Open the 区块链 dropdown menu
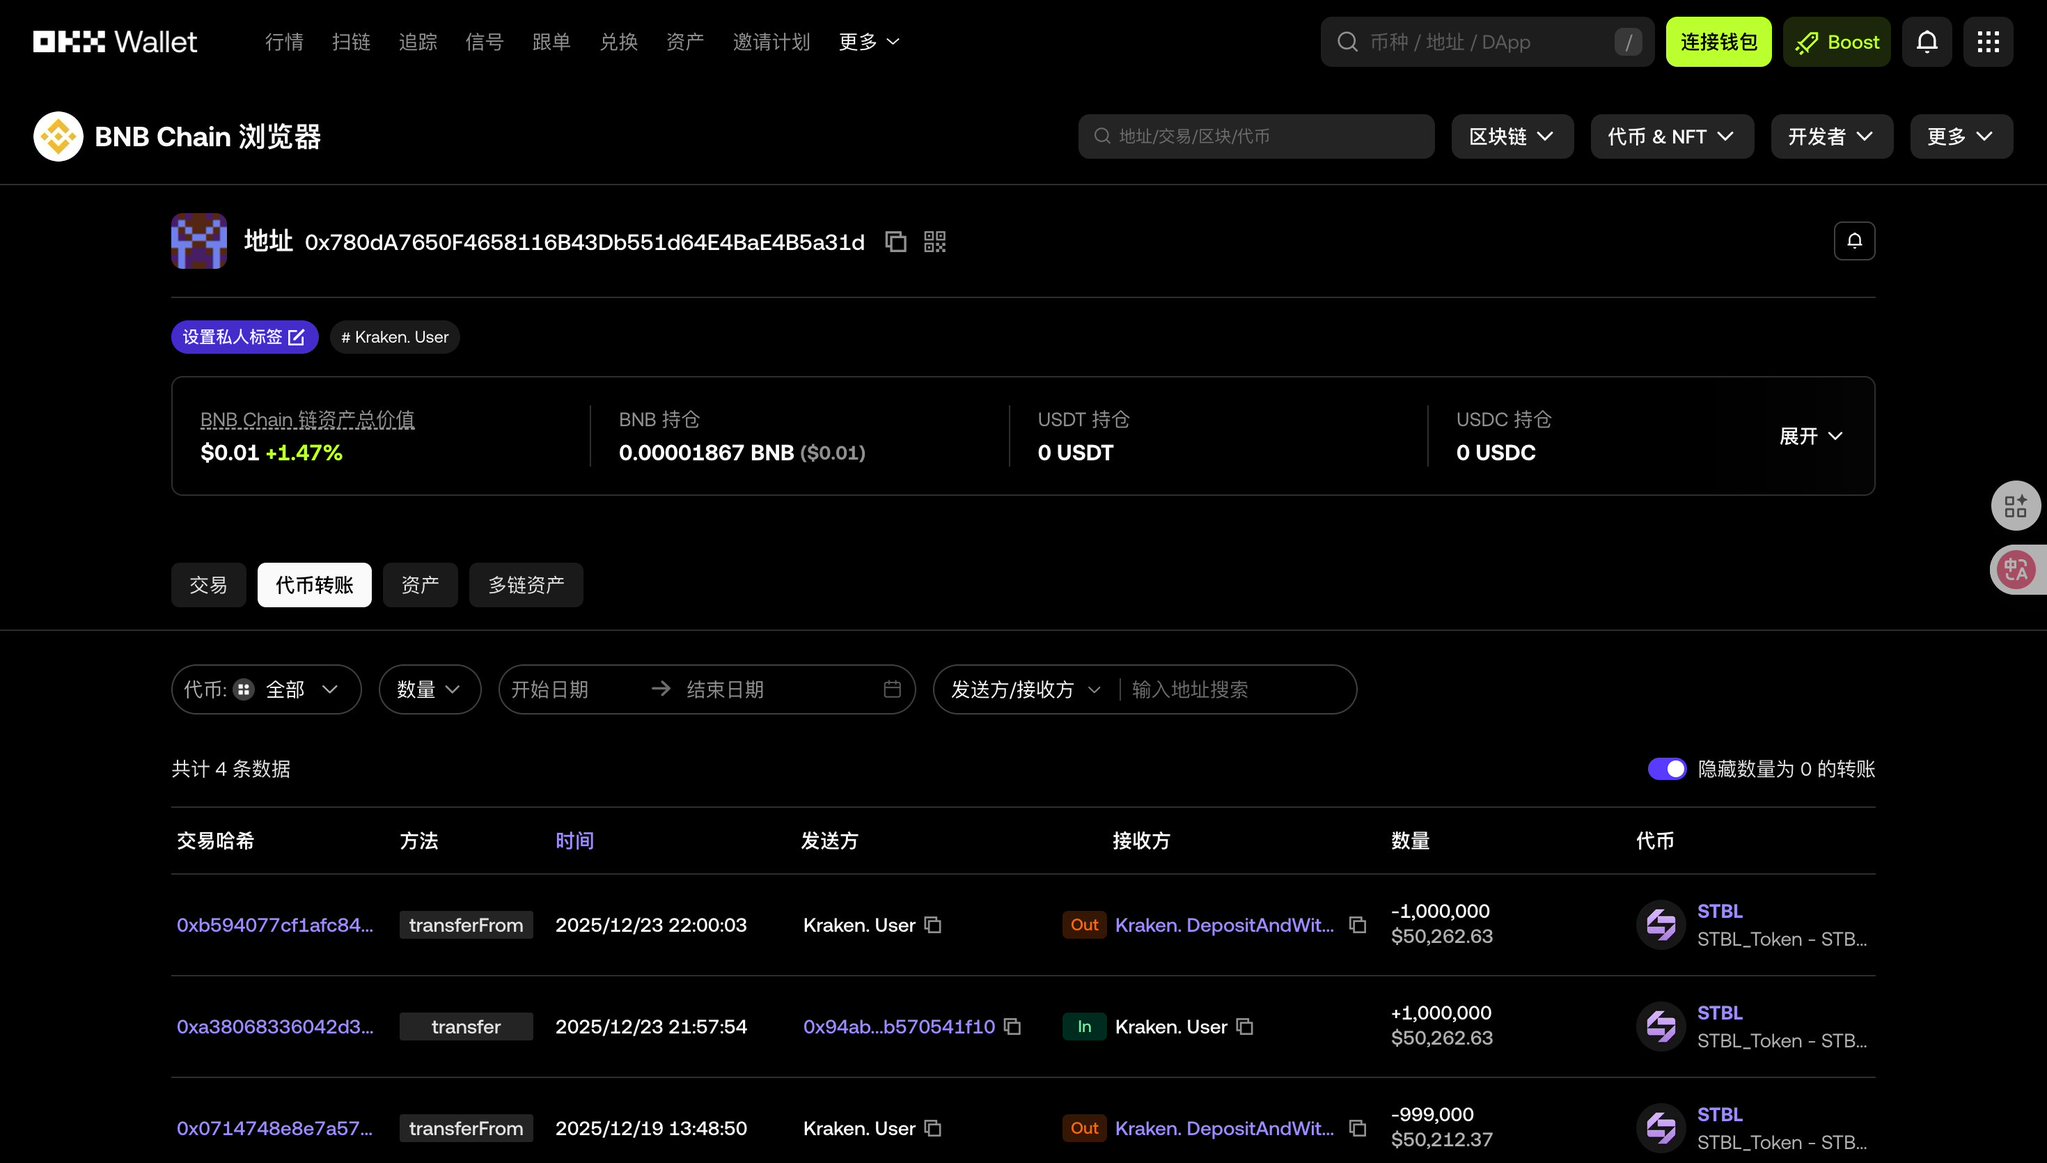Image resolution: width=2047 pixels, height=1163 pixels. click(x=1511, y=137)
